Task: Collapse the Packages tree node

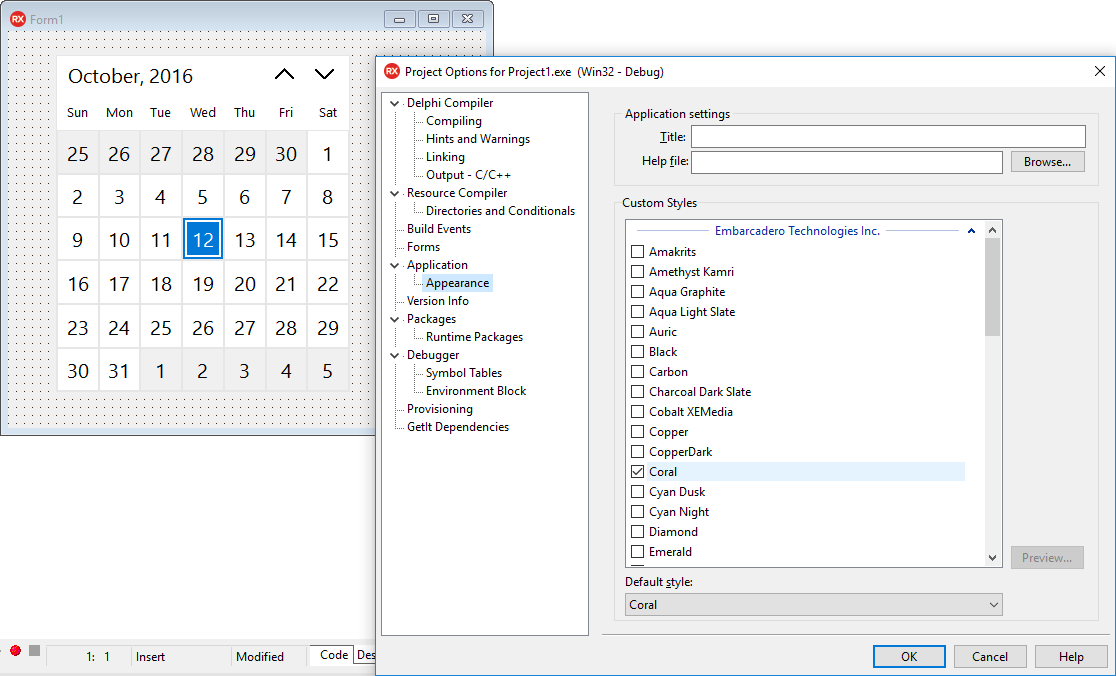Action: [395, 319]
